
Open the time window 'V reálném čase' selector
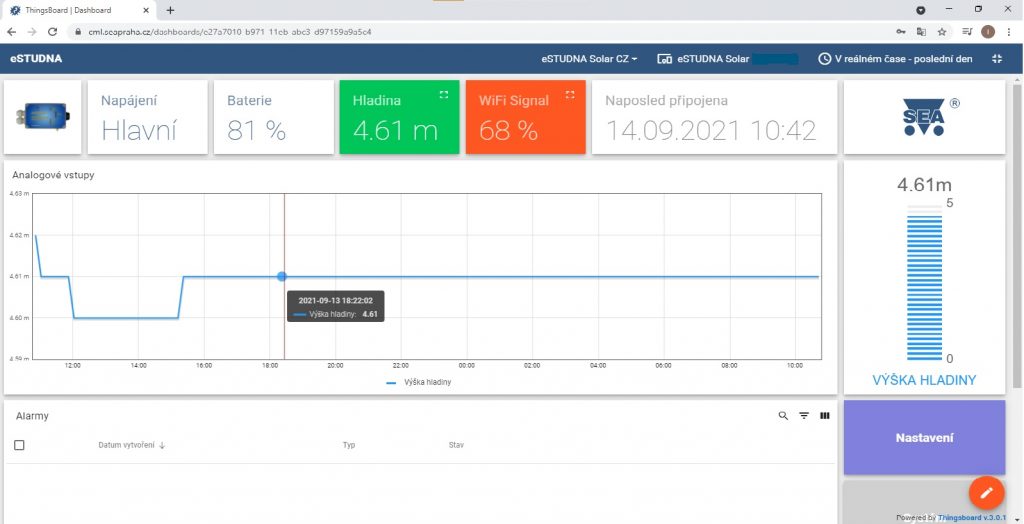pos(895,59)
